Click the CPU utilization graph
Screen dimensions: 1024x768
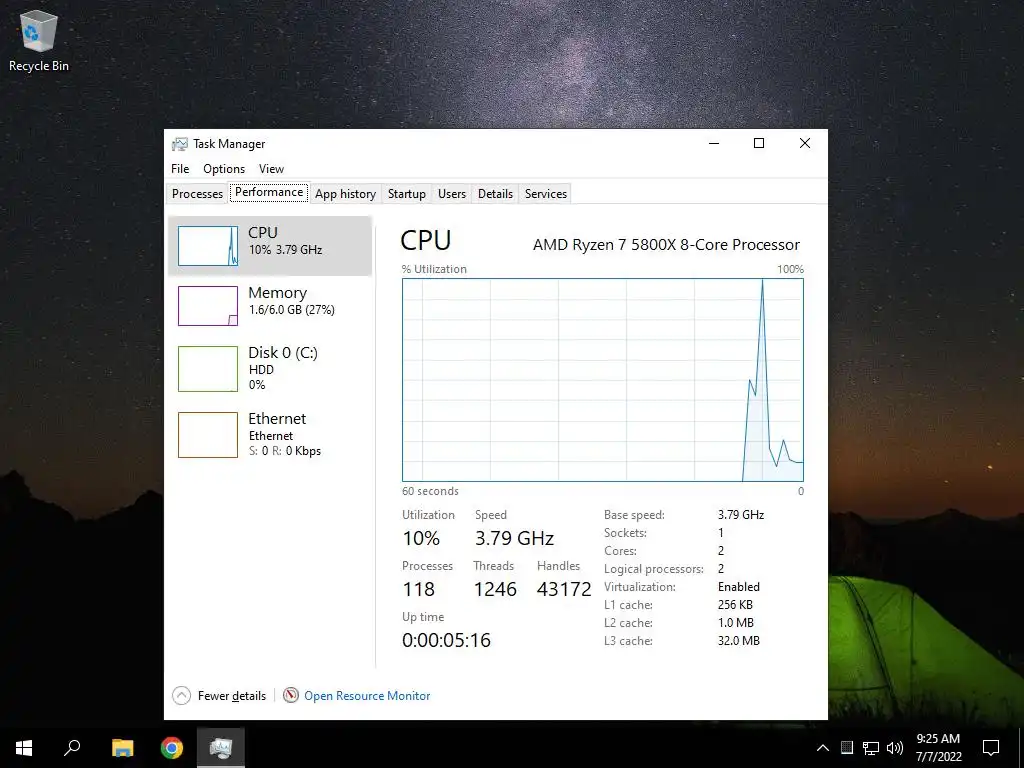(603, 380)
